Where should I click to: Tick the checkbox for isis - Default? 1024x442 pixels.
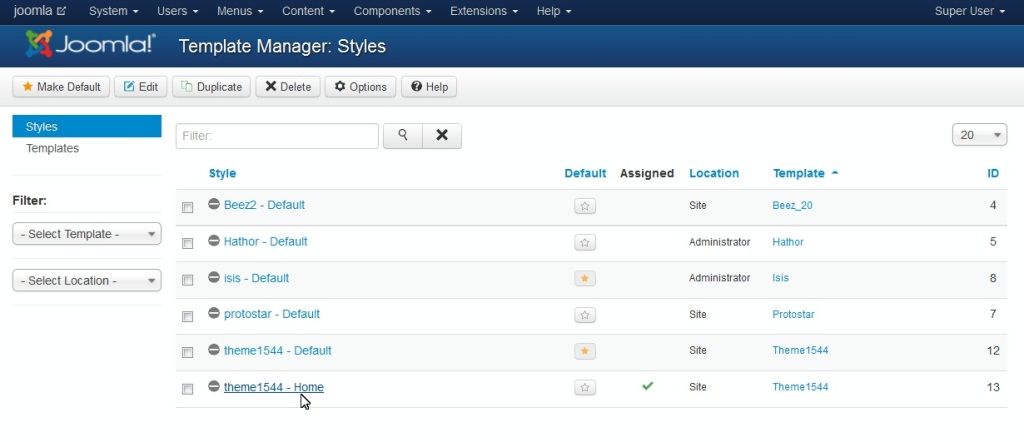coord(187,280)
